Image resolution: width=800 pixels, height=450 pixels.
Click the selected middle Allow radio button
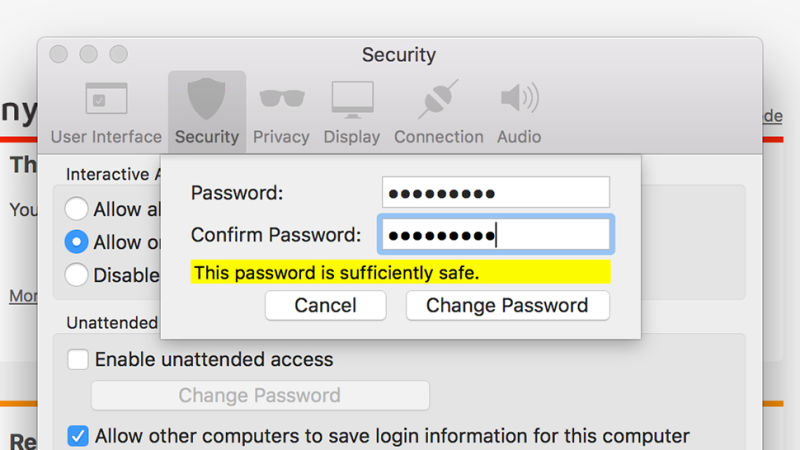pyautogui.click(x=76, y=242)
